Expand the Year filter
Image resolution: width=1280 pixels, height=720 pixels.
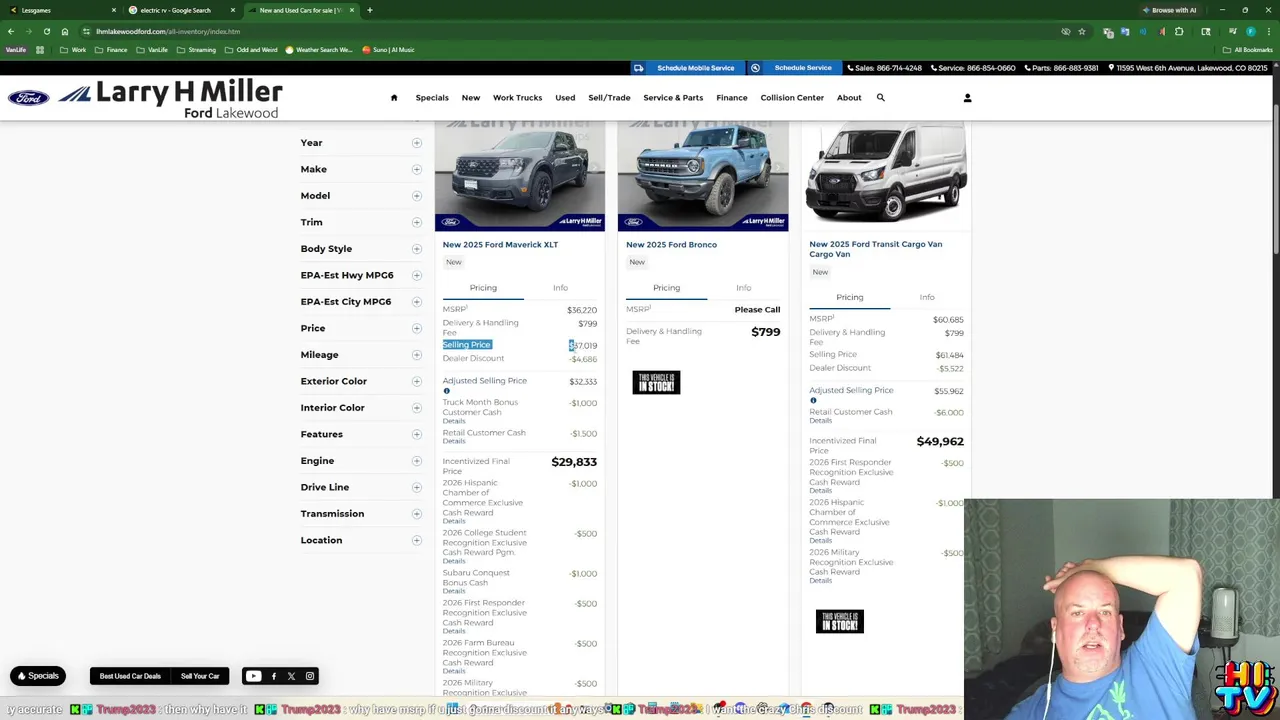[361, 143]
